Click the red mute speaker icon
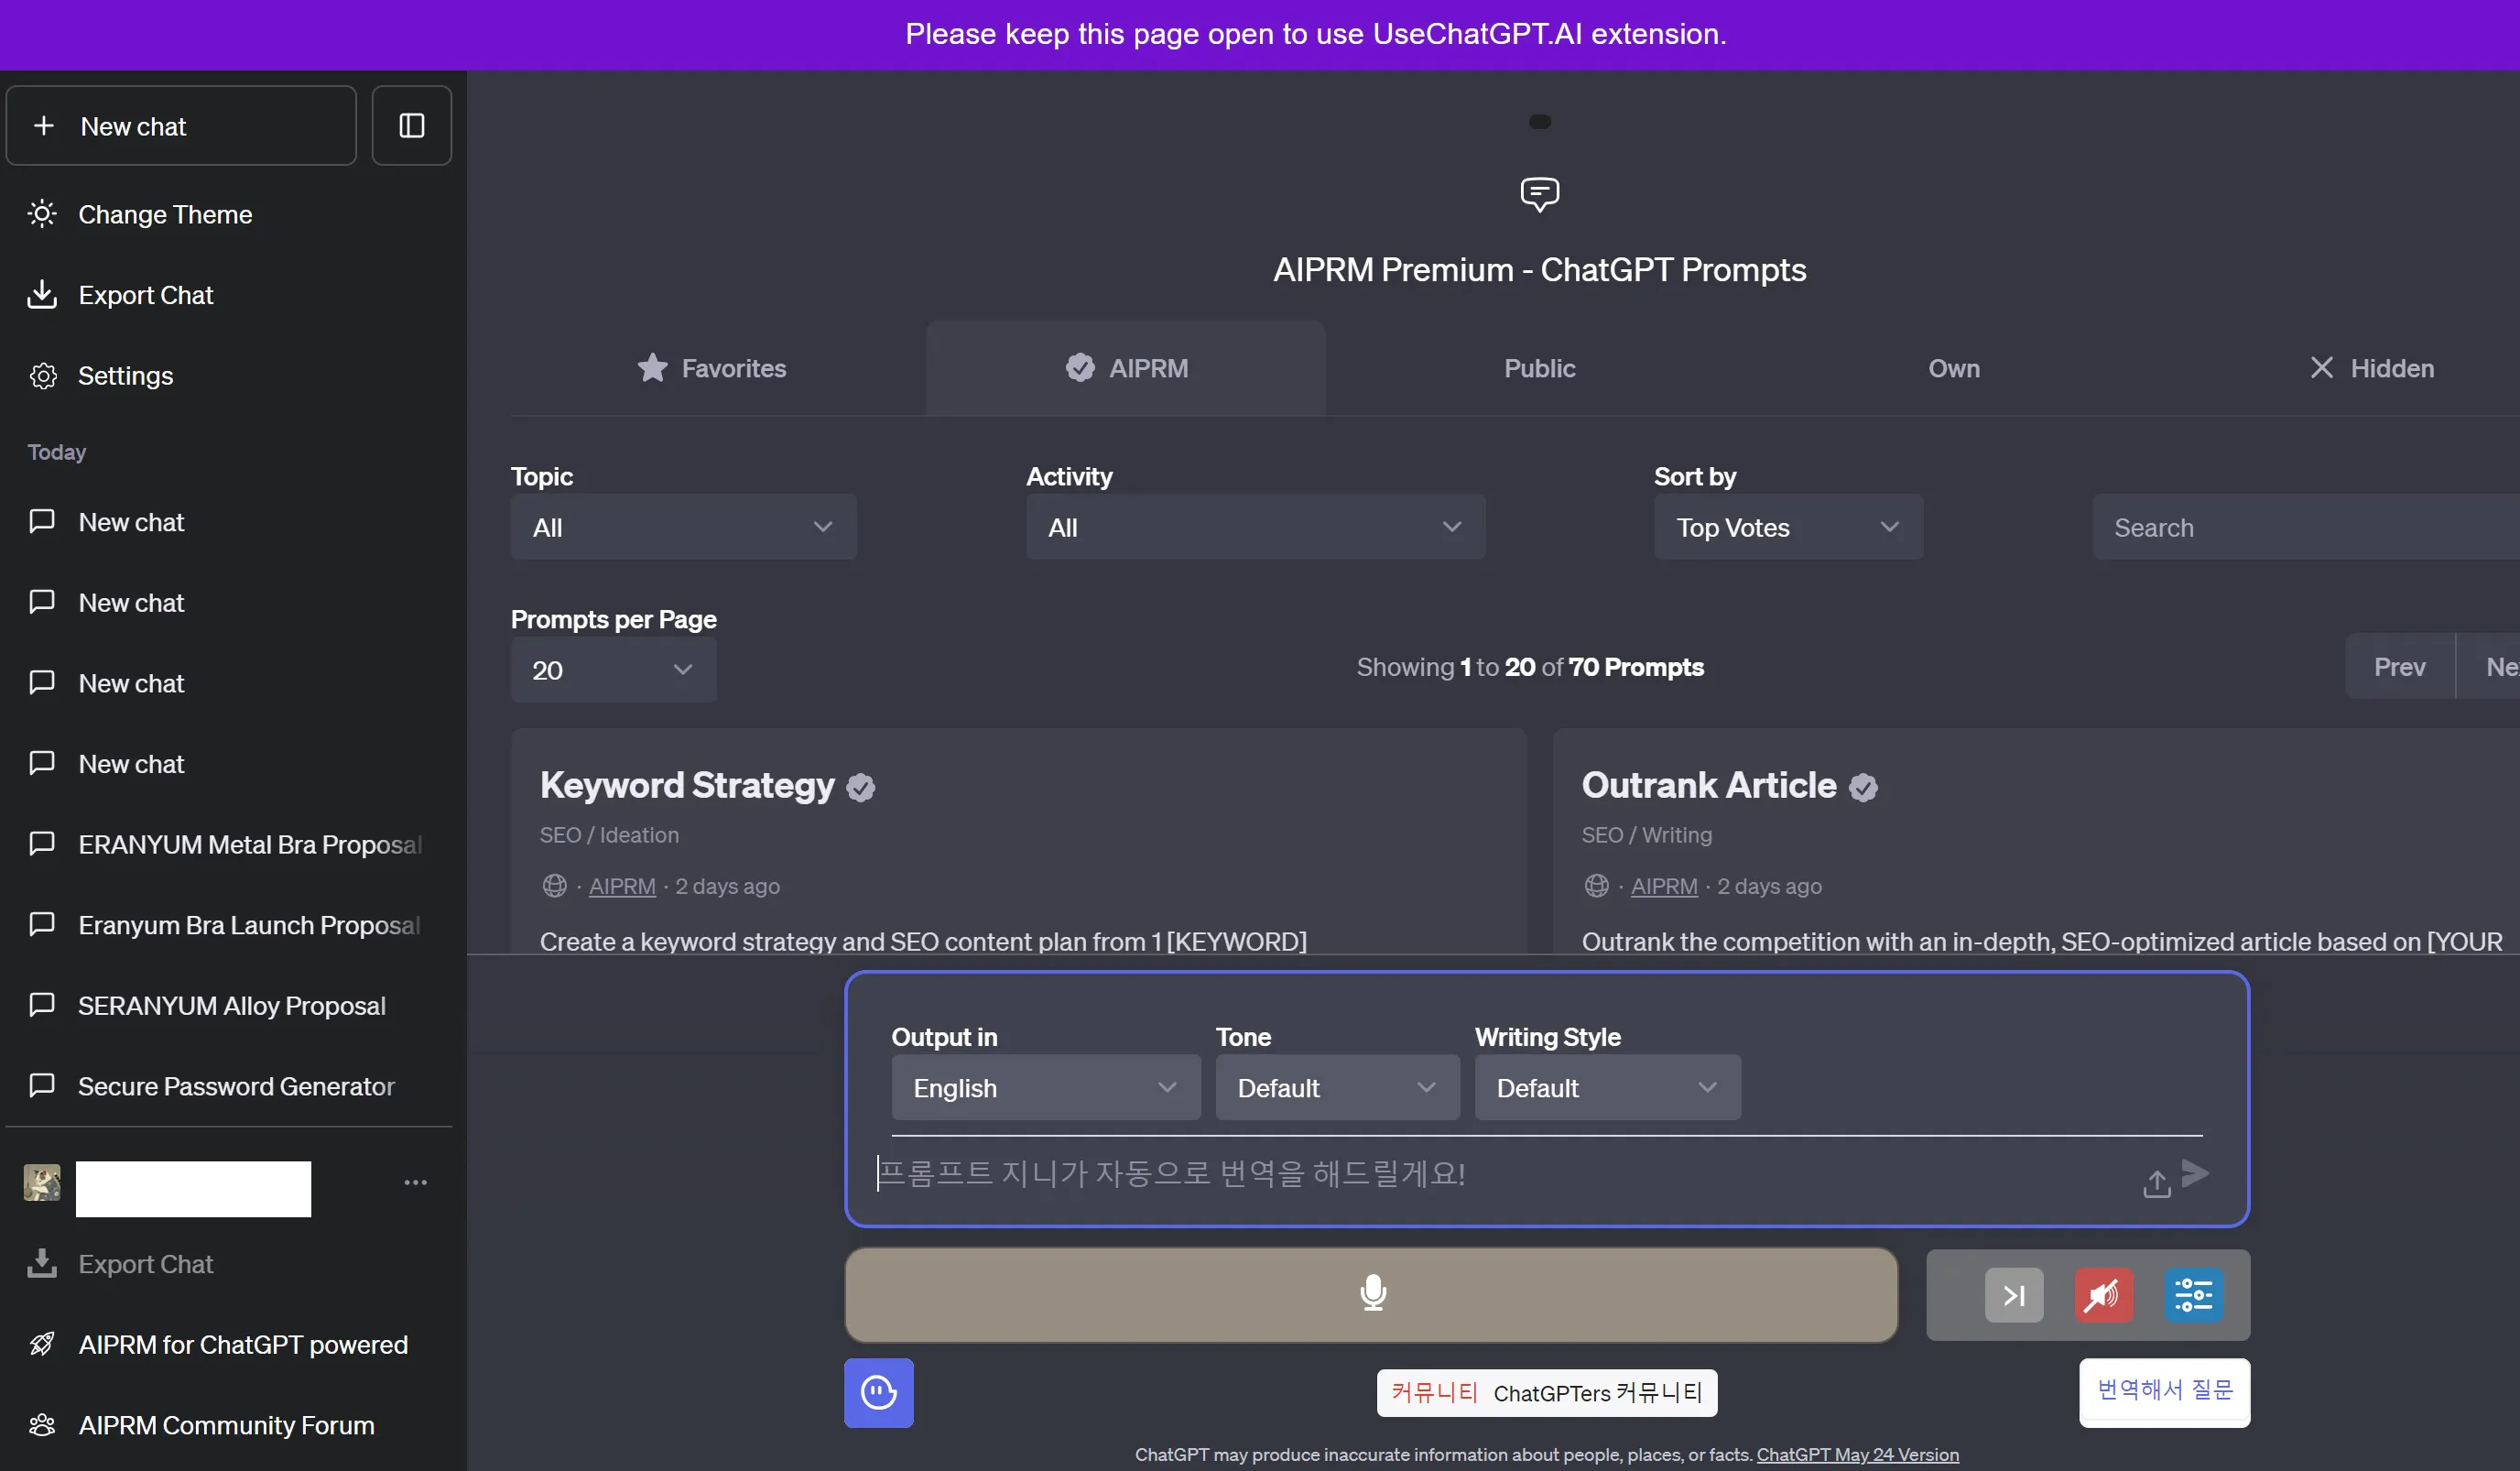The height and width of the screenshot is (1471, 2520). (x=2102, y=1295)
